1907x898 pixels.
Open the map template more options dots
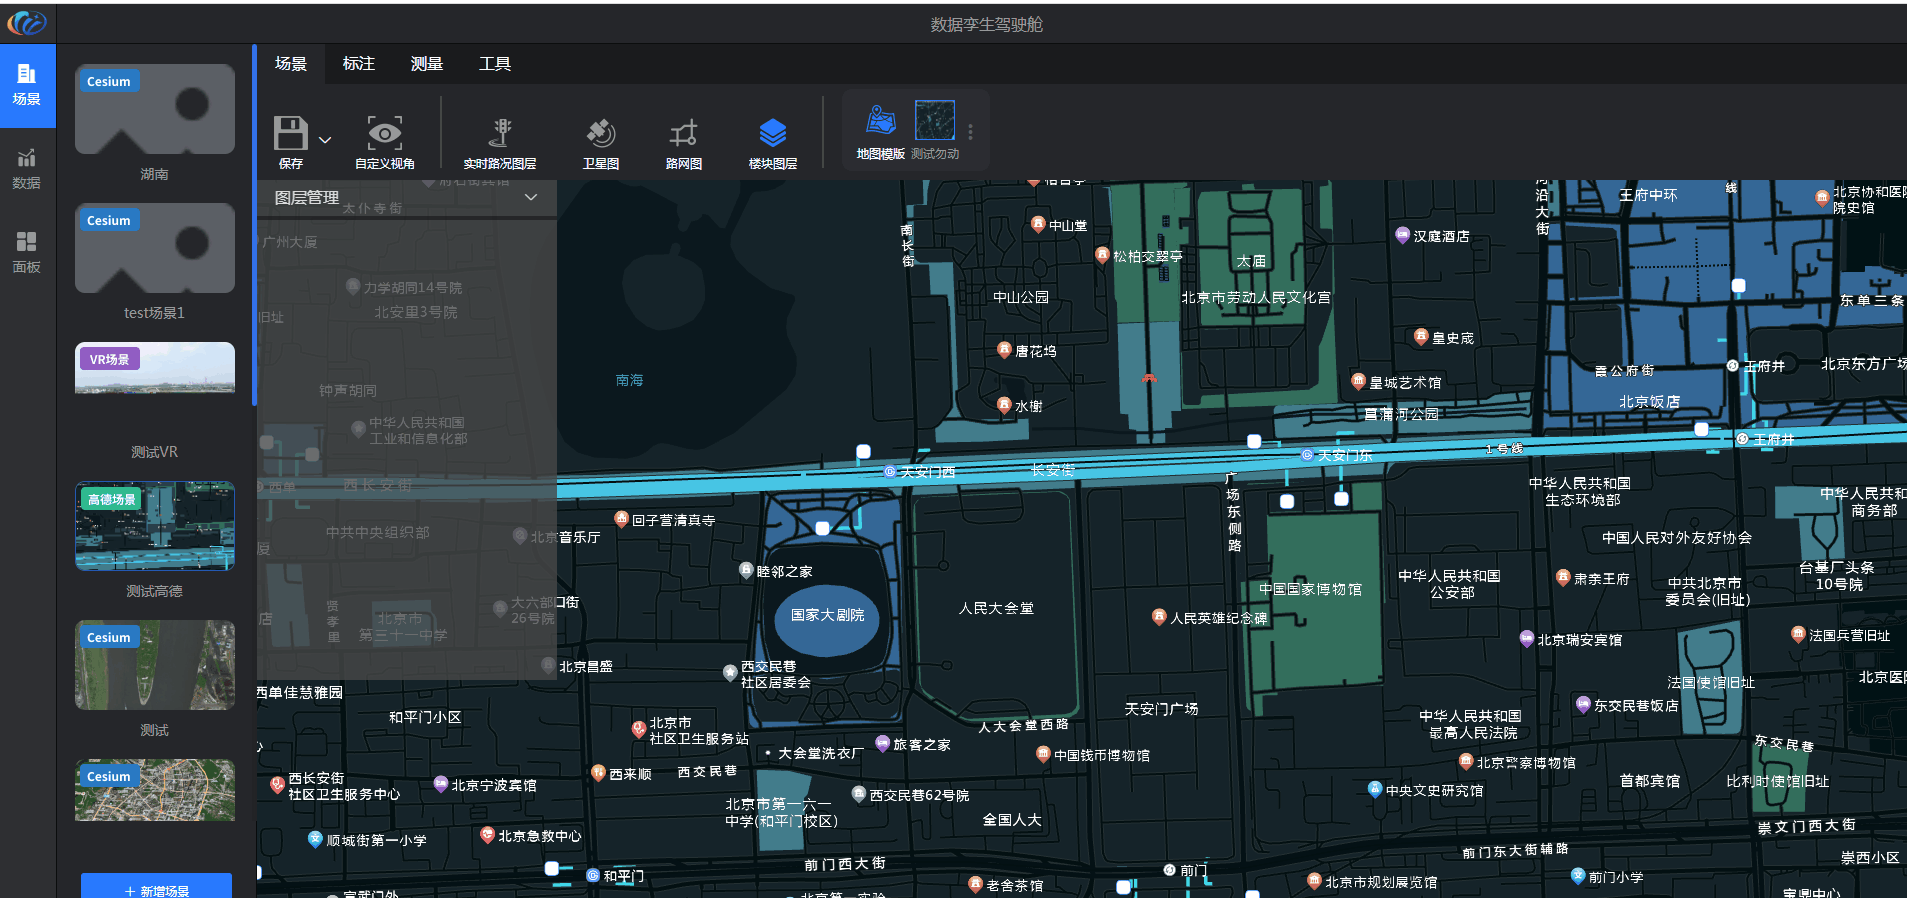[x=970, y=131]
